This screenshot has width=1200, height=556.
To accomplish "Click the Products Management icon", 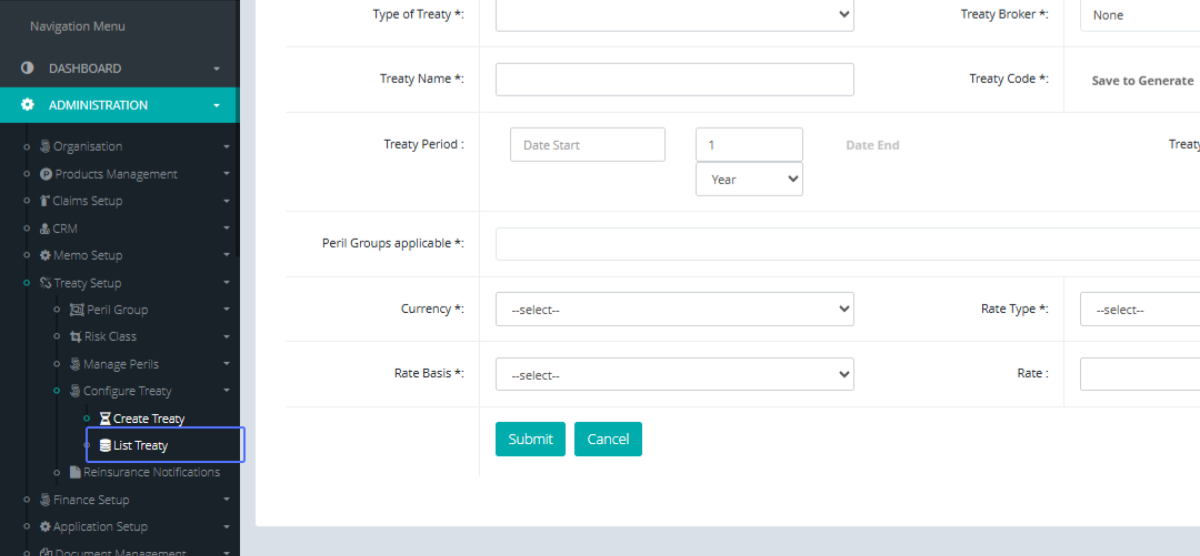I will pyautogui.click(x=46, y=174).
